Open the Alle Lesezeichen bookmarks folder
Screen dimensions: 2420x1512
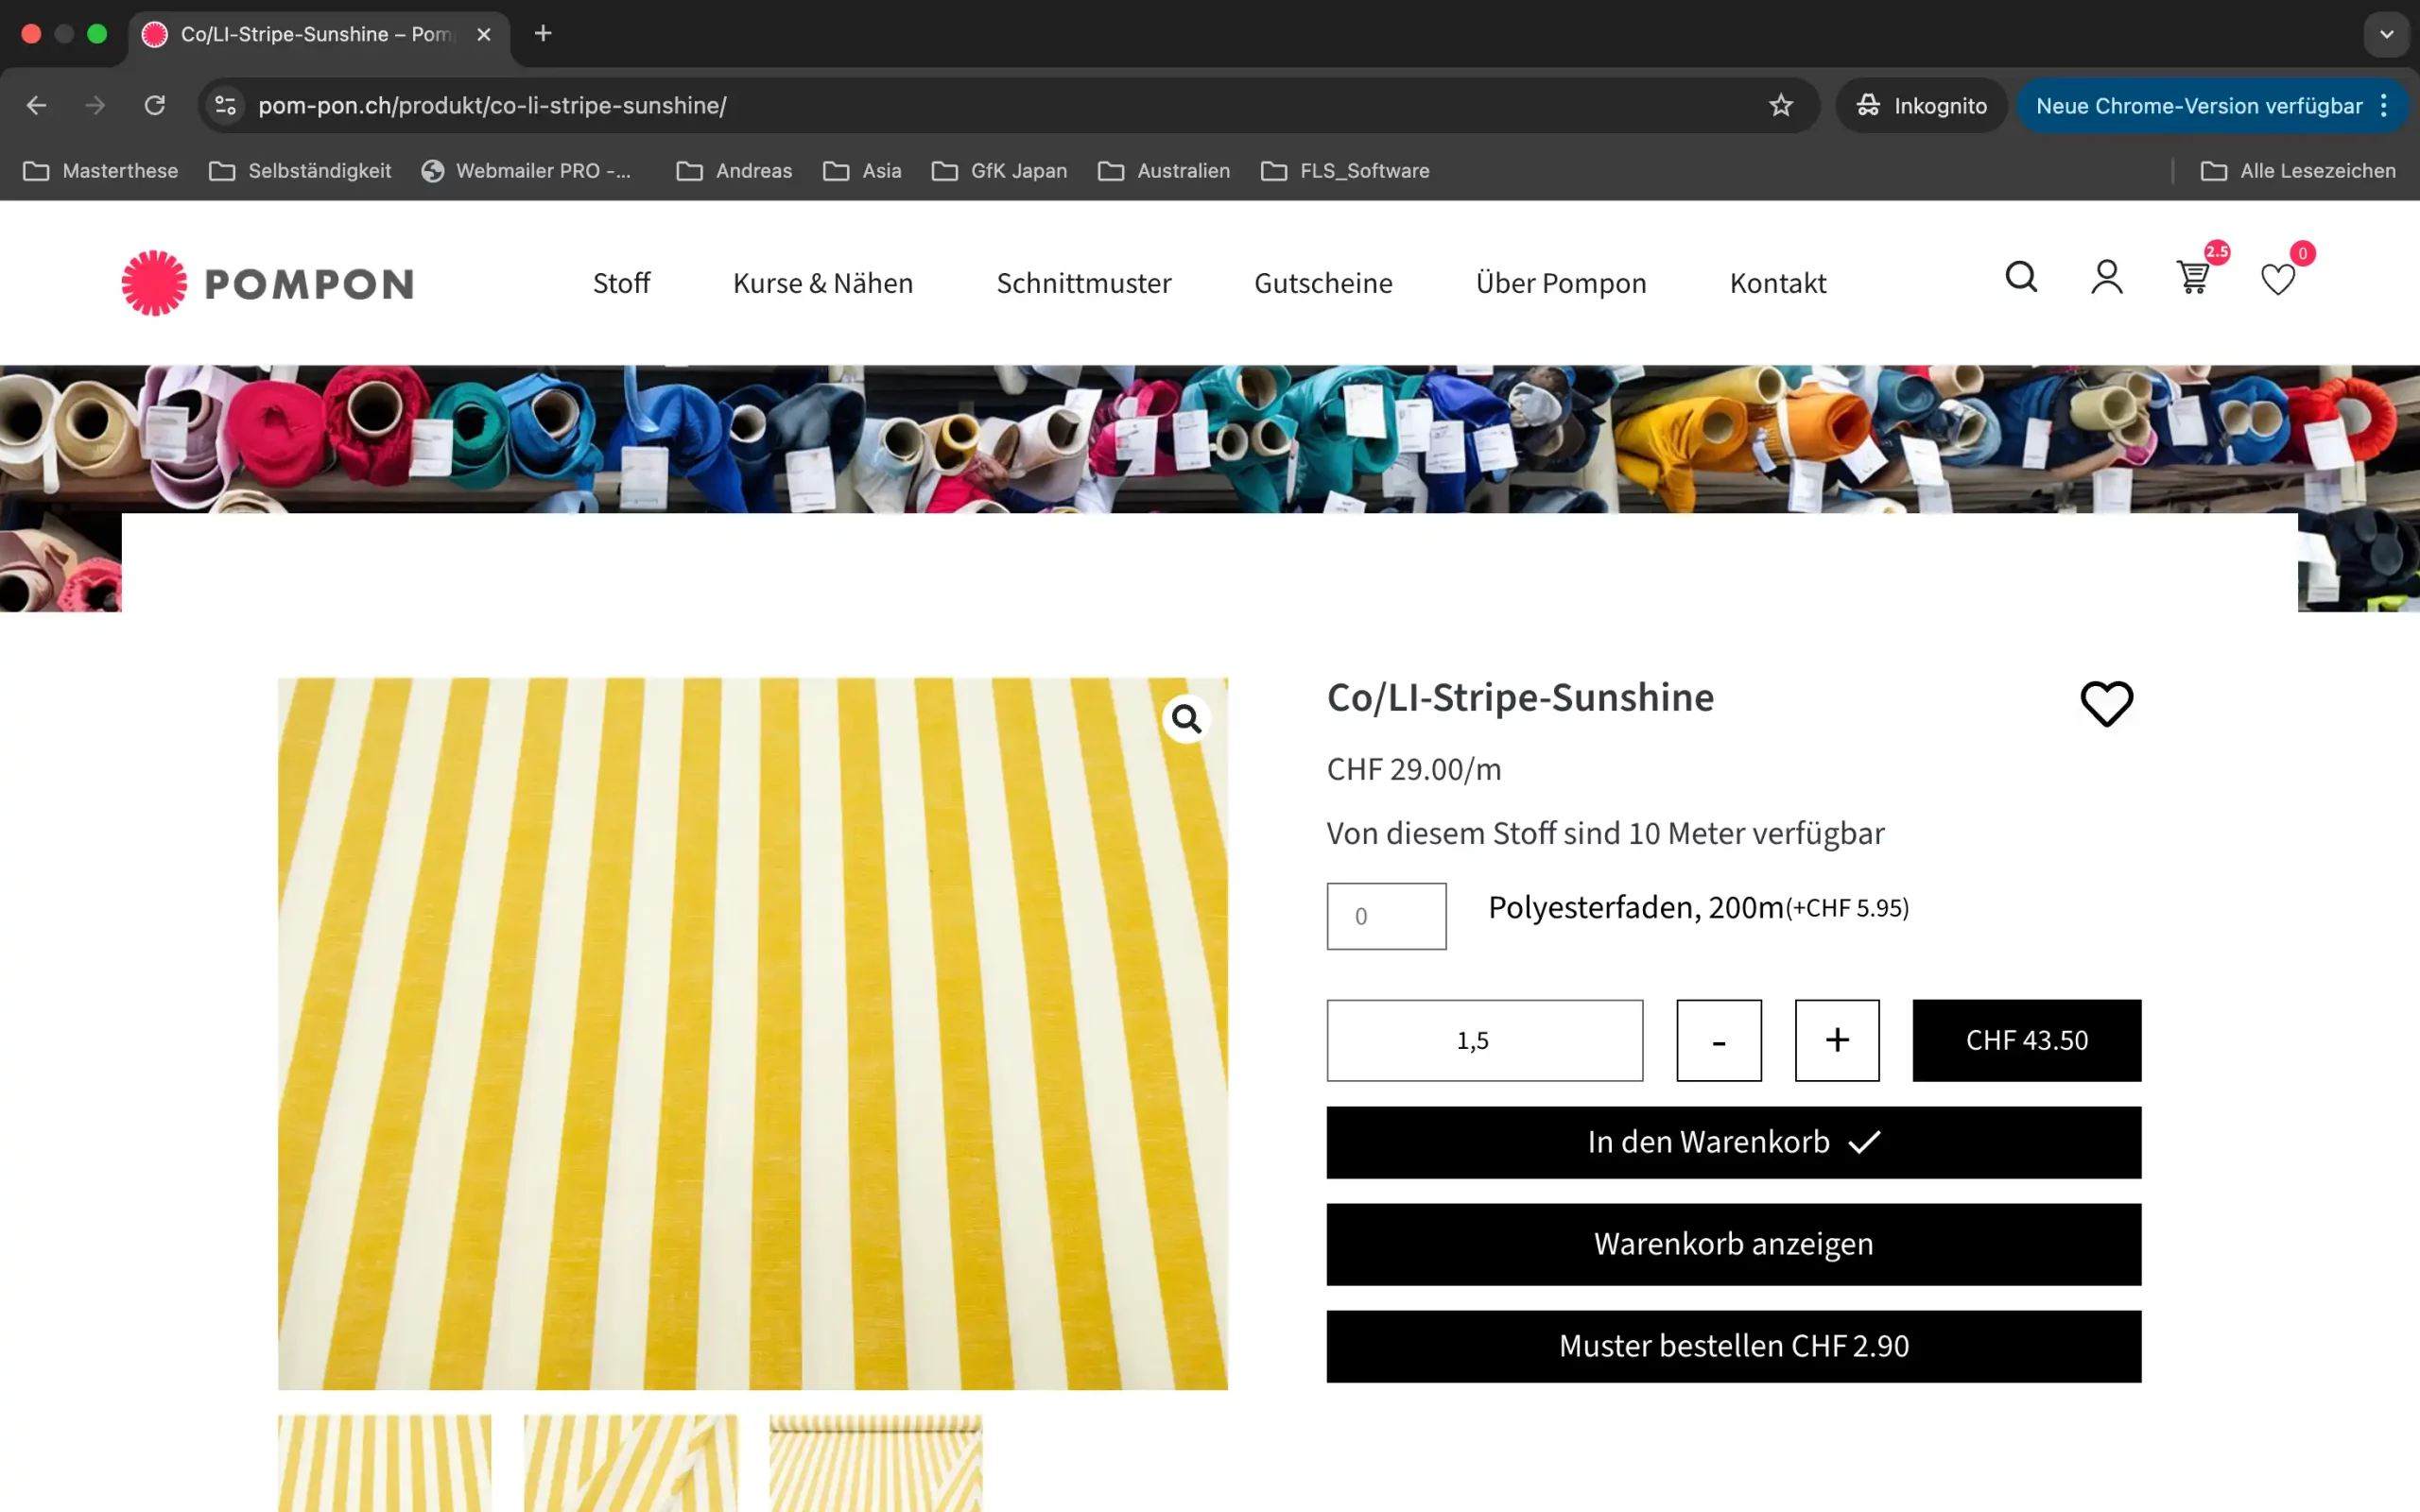click(x=2298, y=171)
